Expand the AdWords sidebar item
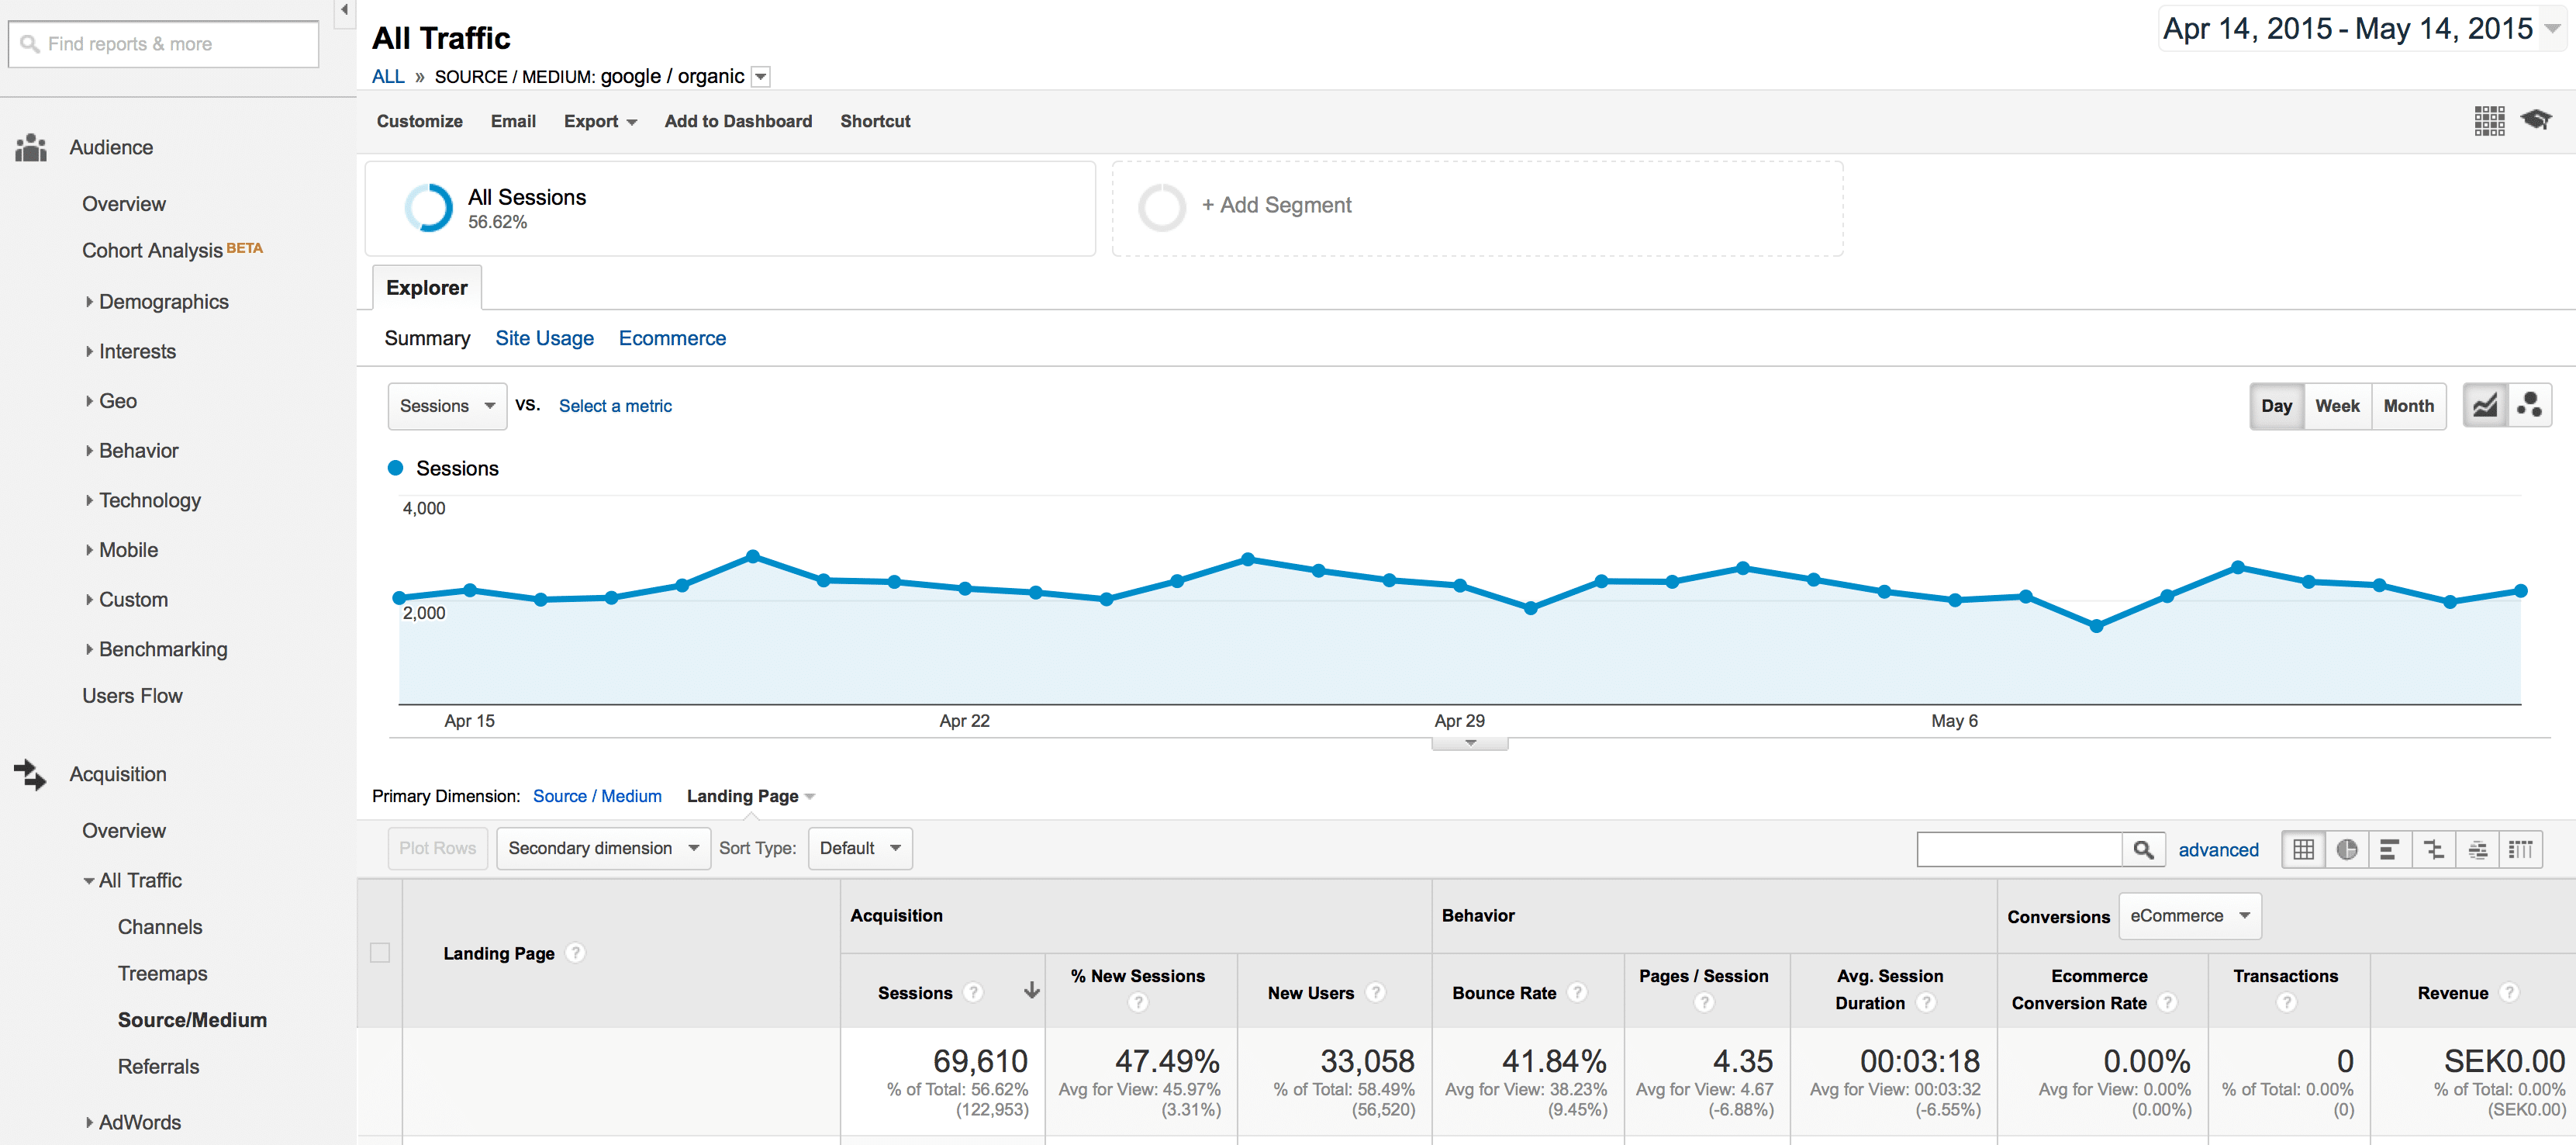 pos(139,1122)
